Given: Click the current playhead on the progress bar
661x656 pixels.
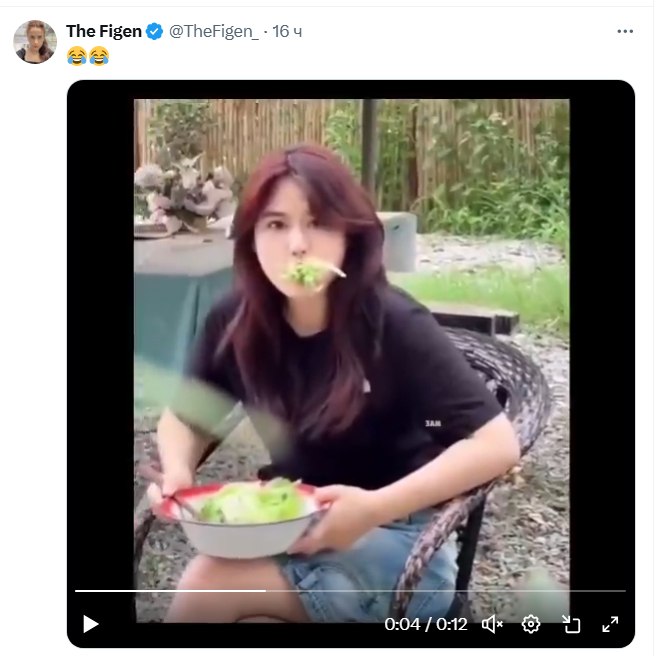Looking at the screenshot, I should [266, 591].
